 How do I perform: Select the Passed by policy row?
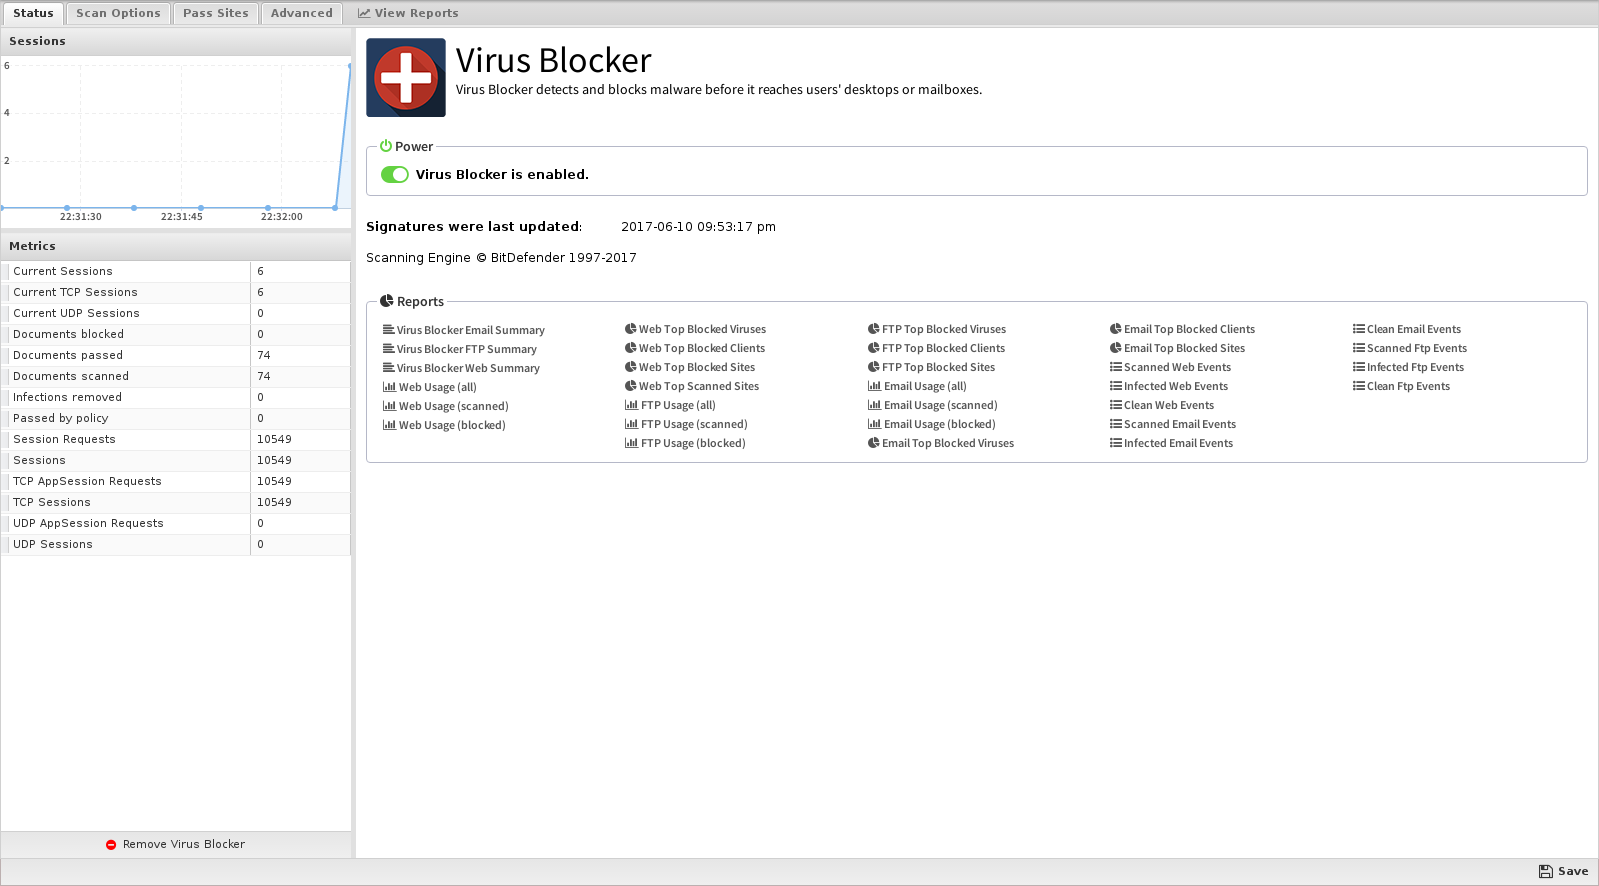point(176,418)
